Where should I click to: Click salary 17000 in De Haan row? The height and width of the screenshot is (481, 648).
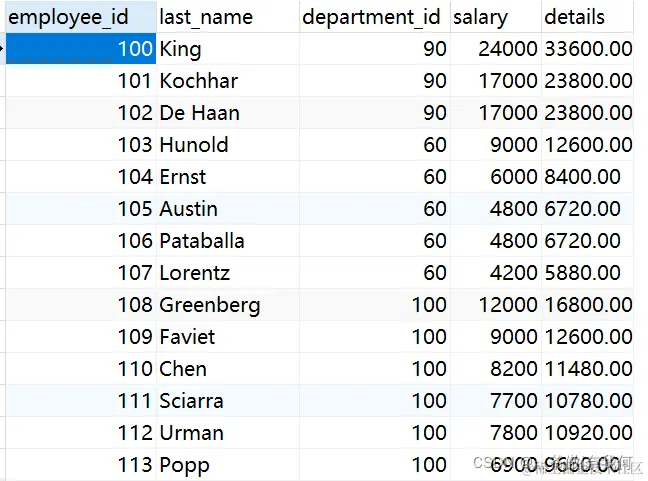496,113
